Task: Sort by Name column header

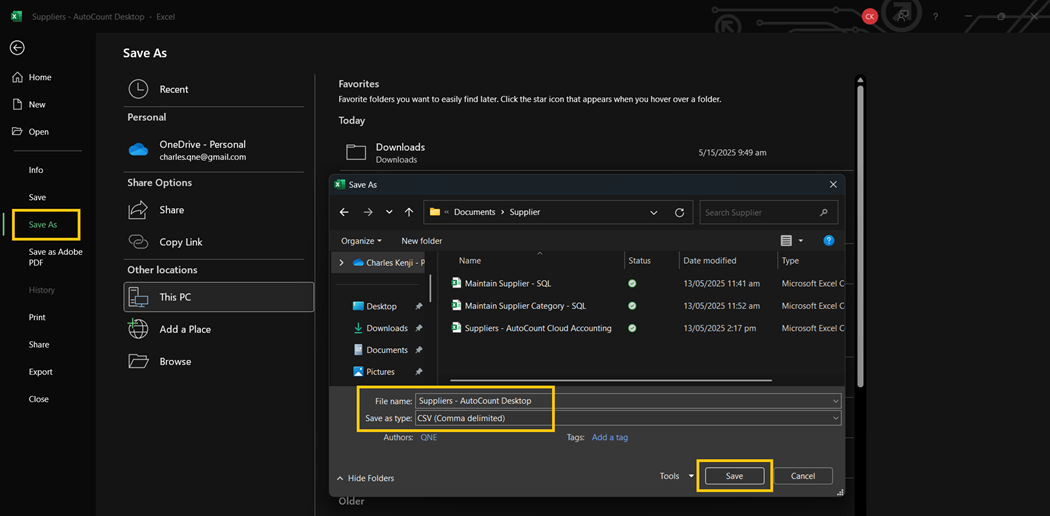Action: [469, 261]
